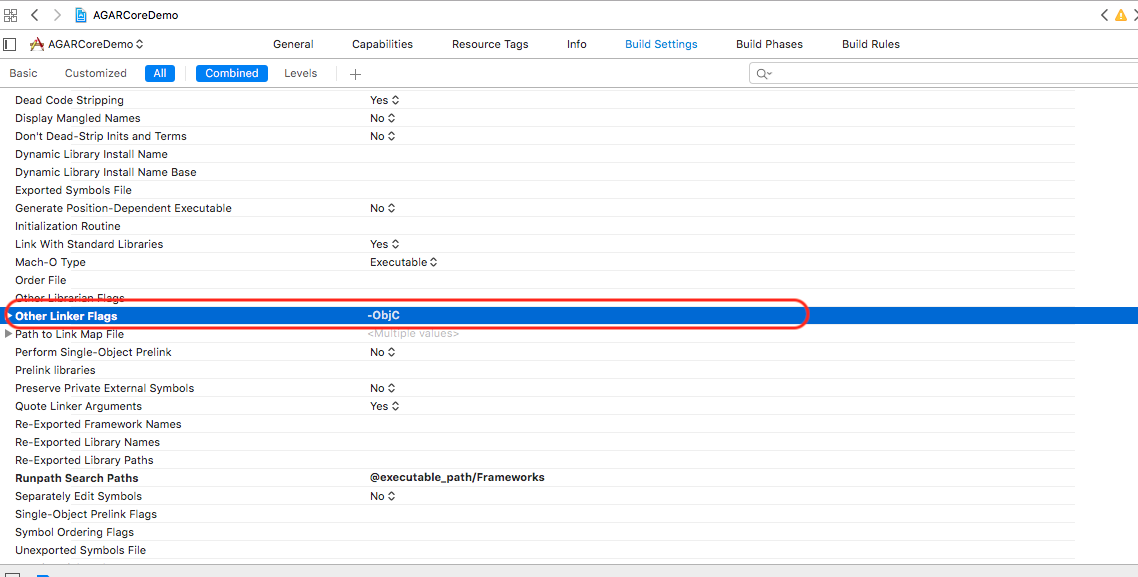Switch to Levels view mode
The image size is (1138, 577).
(300, 73)
